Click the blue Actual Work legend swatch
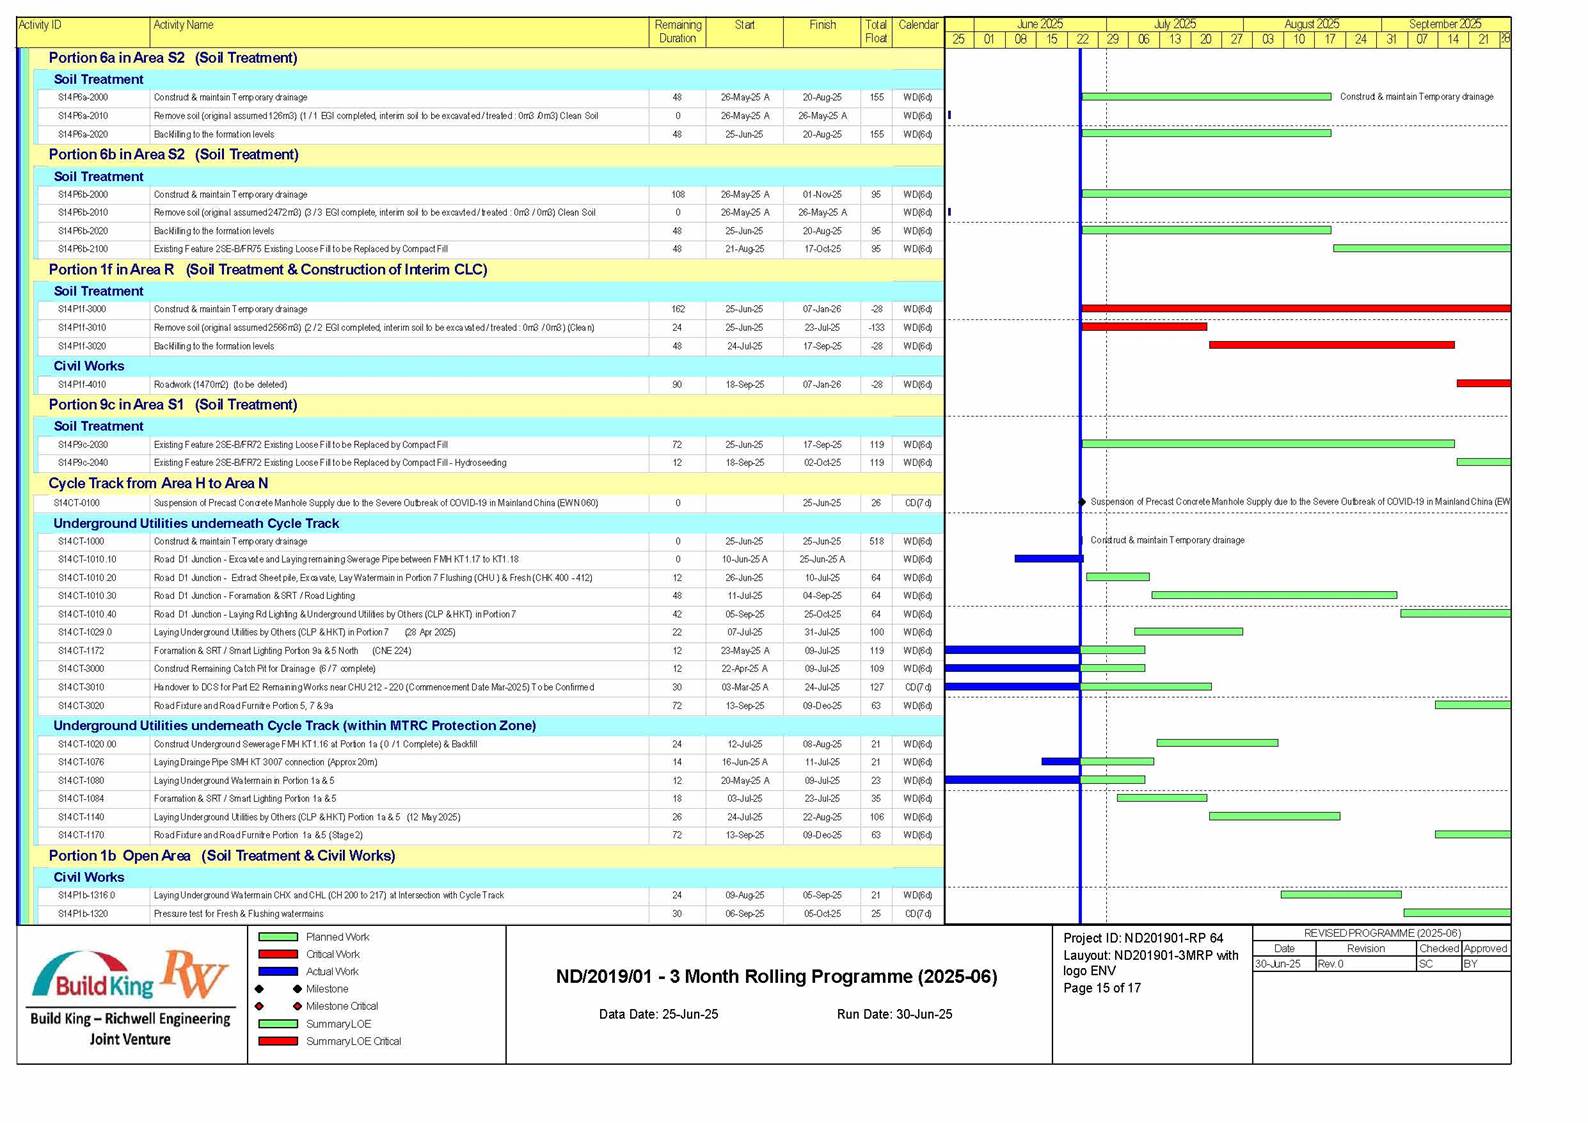This screenshot has width=1588, height=1123. 278,971
